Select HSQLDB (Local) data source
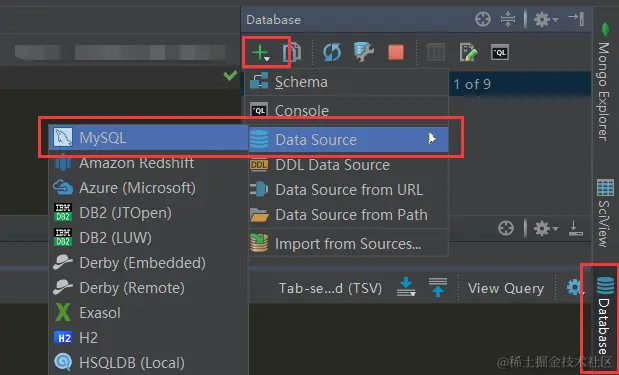Screen dimensions: 619x375 (148, 362)
